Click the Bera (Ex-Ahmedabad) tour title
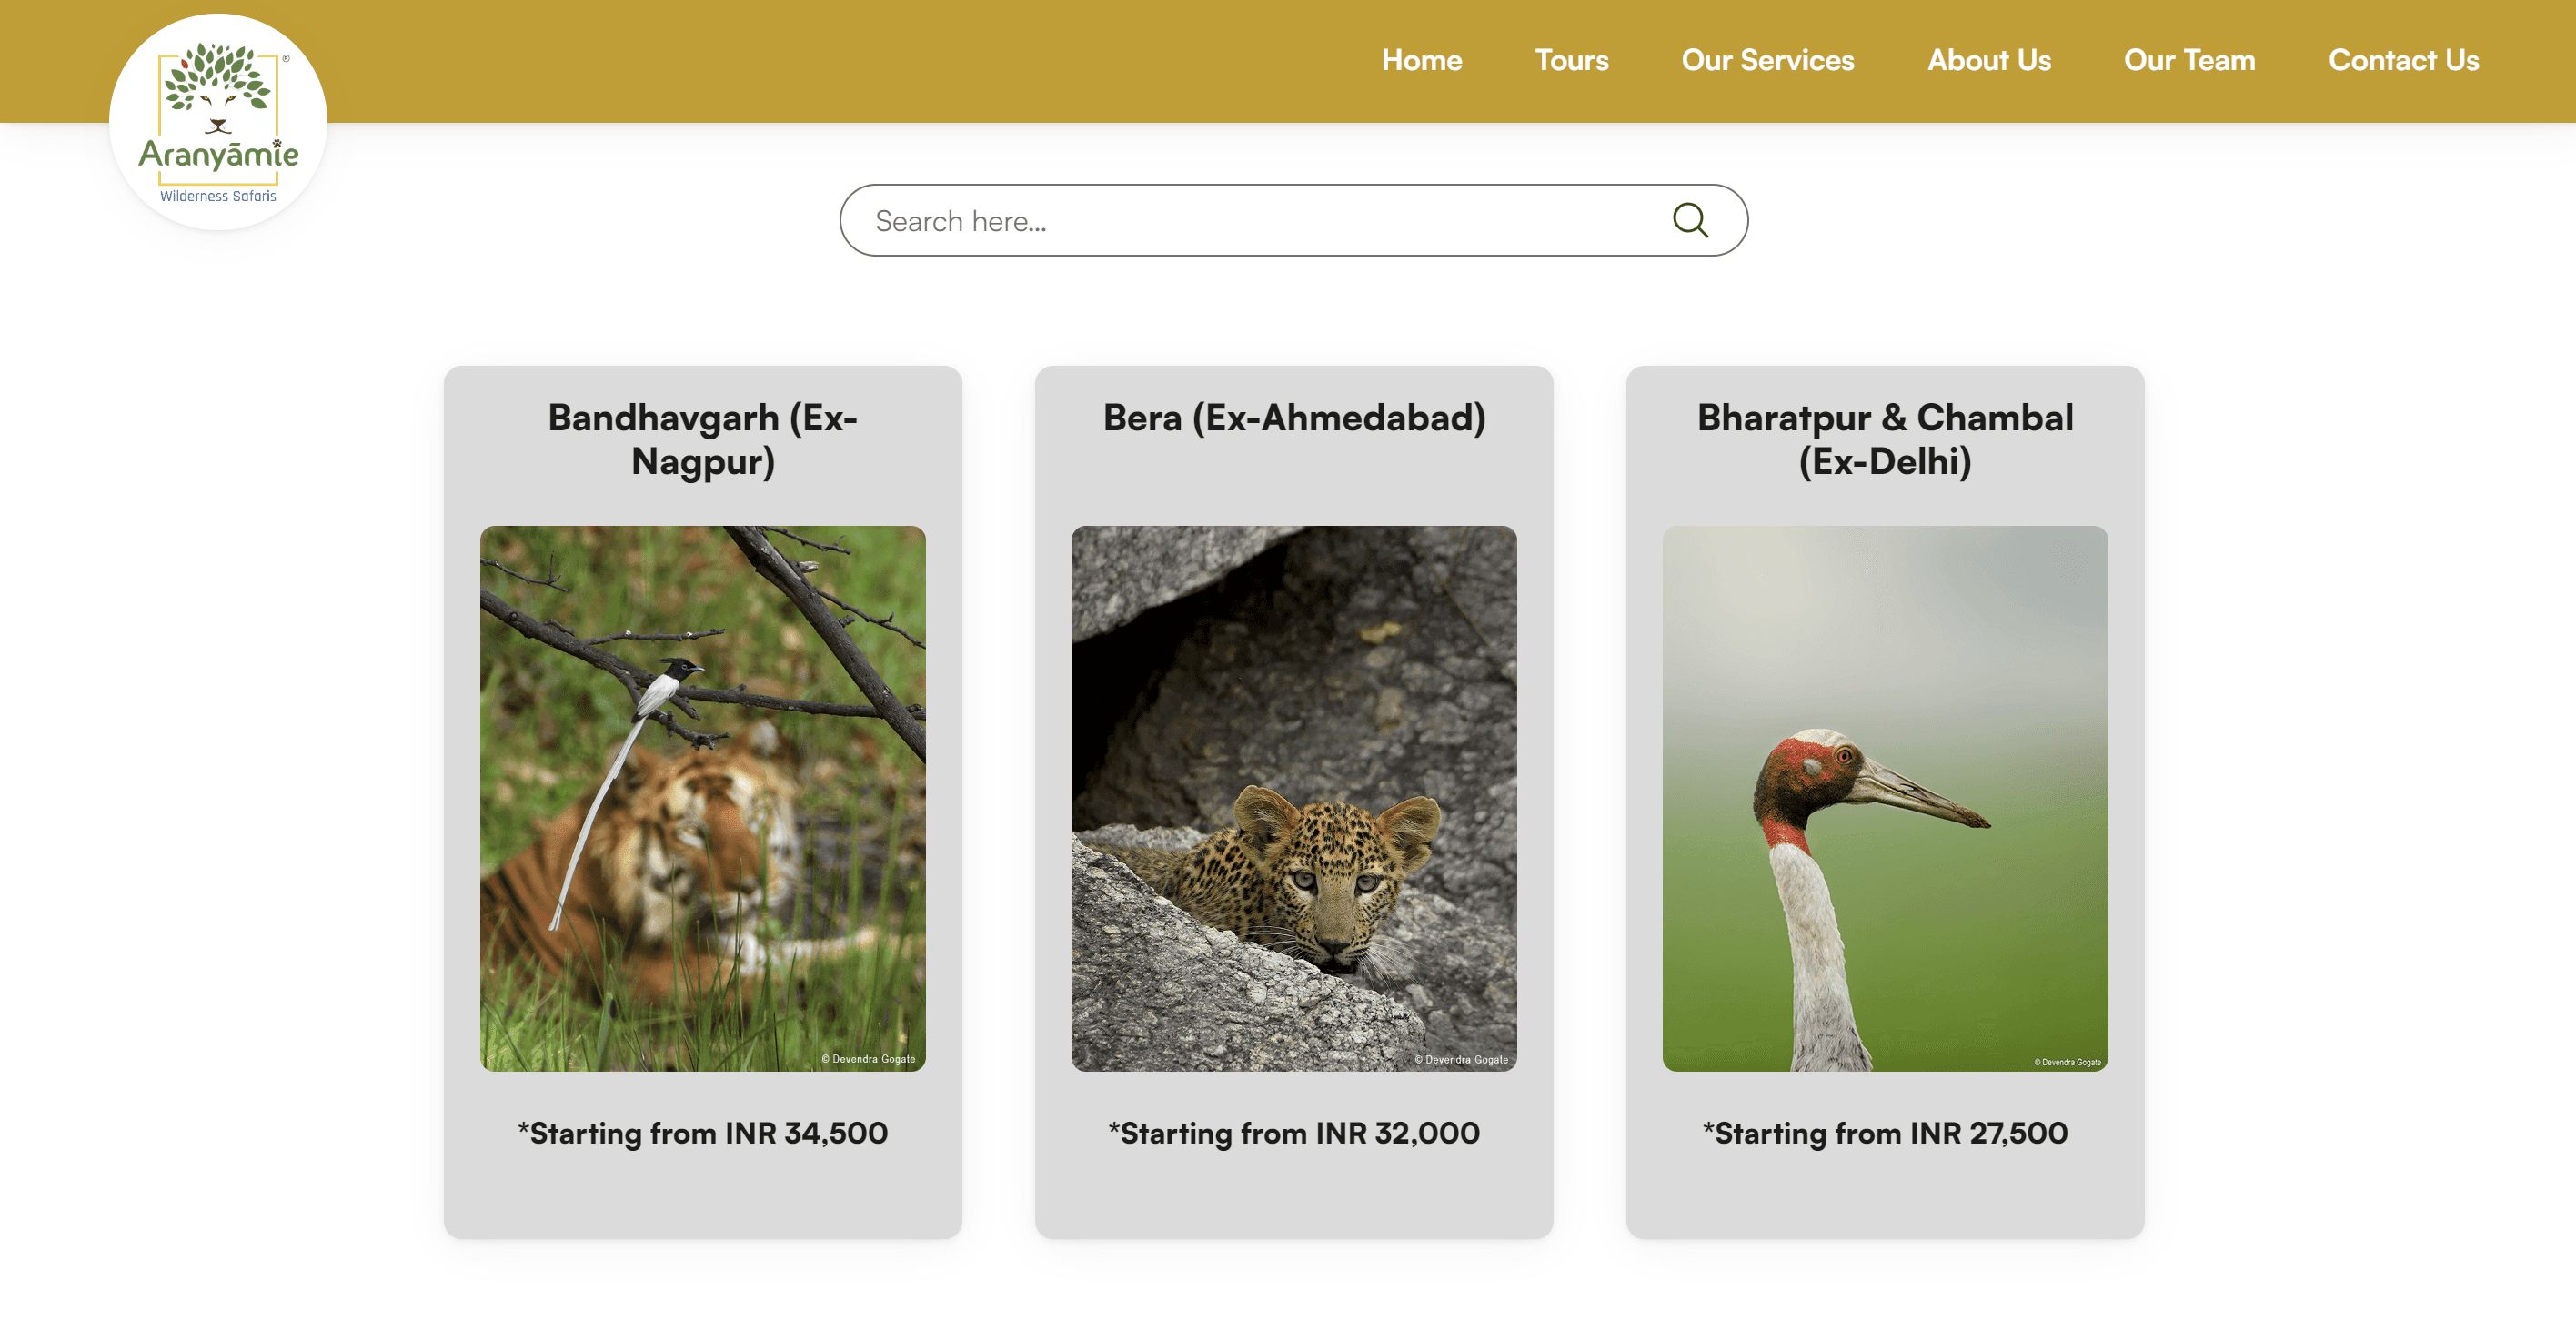The image size is (2576, 1321). [1293, 418]
